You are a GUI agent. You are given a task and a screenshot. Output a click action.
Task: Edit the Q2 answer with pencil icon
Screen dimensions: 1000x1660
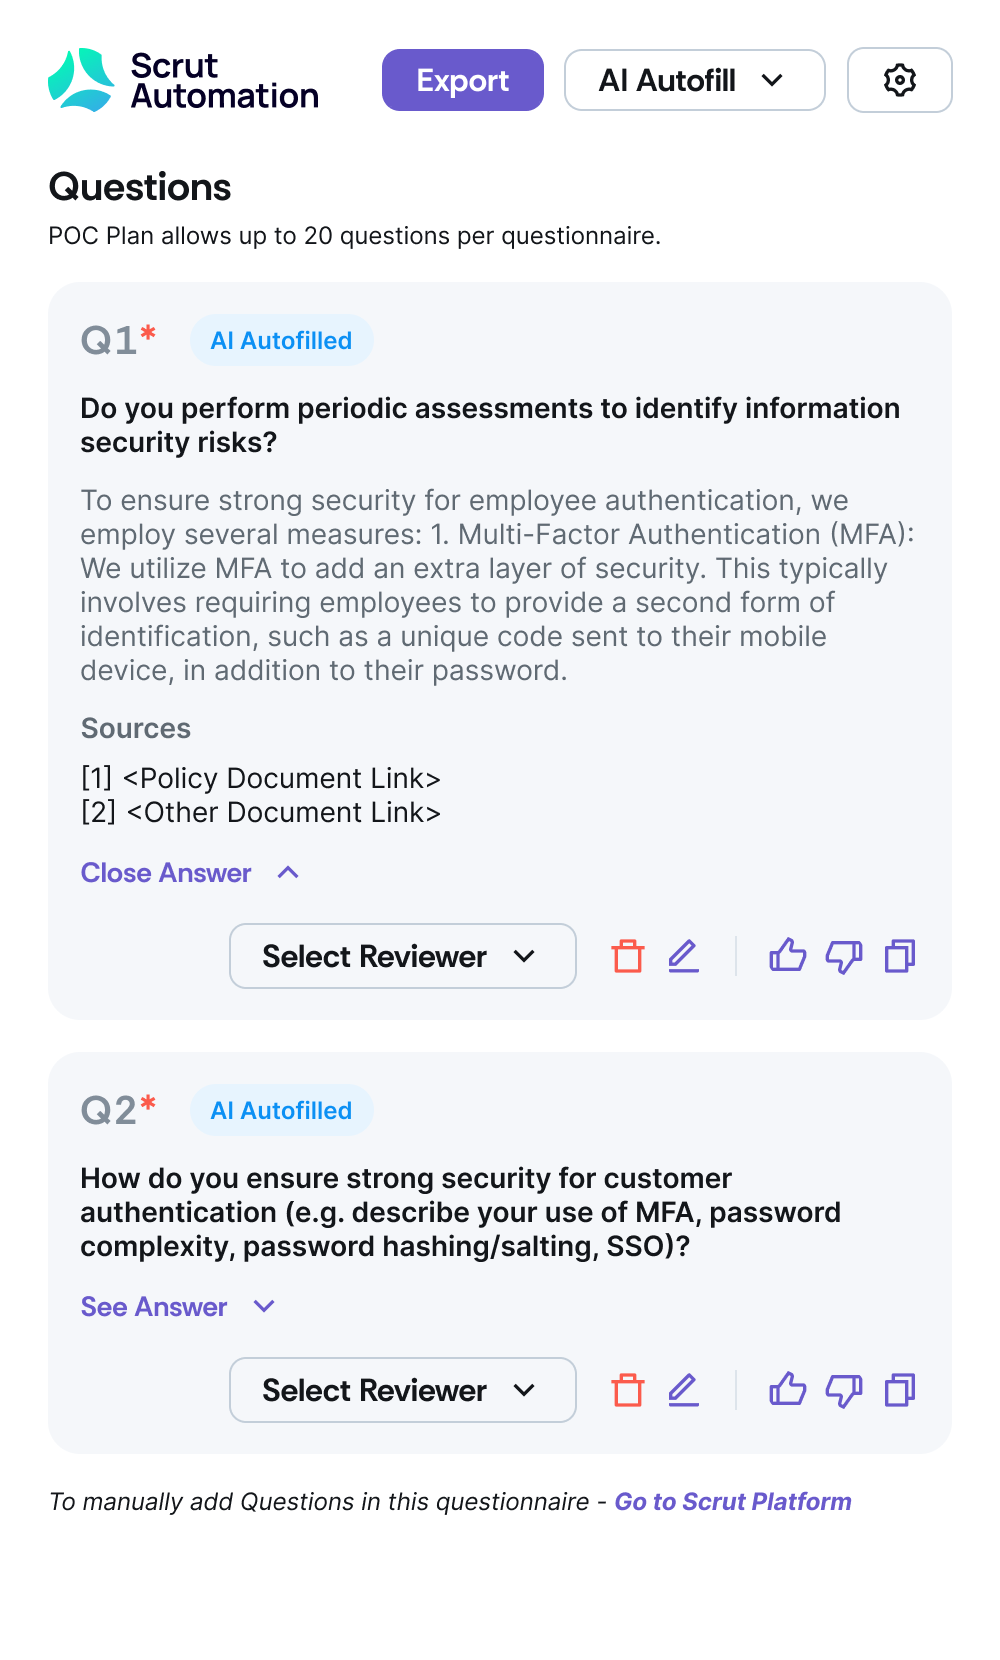(x=684, y=1390)
